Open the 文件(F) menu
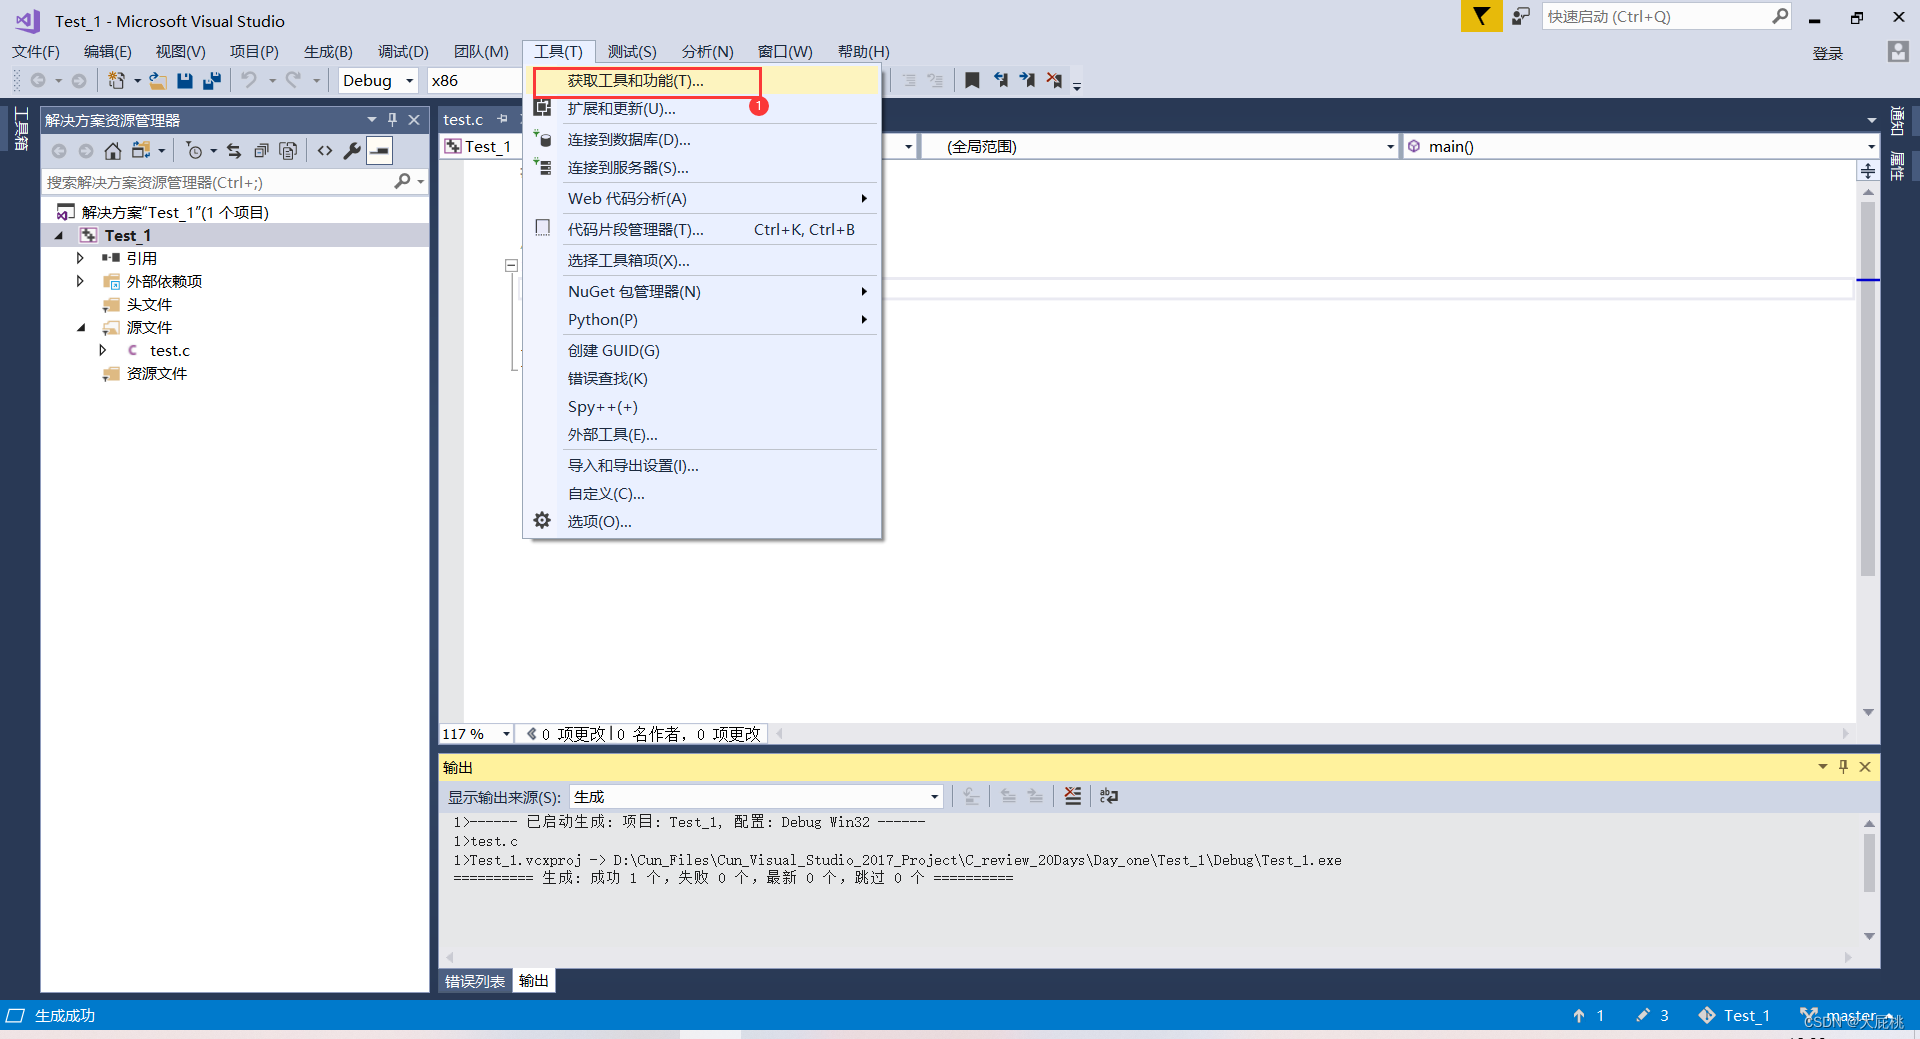The image size is (1920, 1039). (36, 52)
